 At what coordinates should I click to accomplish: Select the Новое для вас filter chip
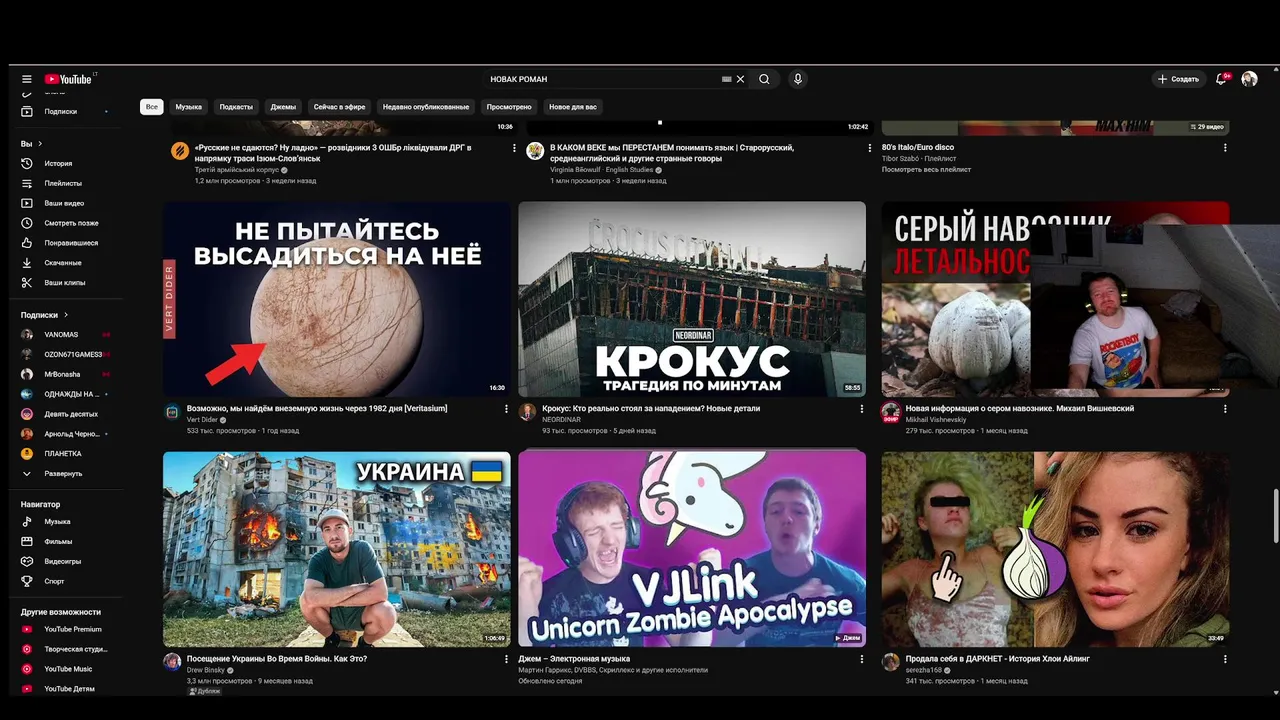(573, 107)
